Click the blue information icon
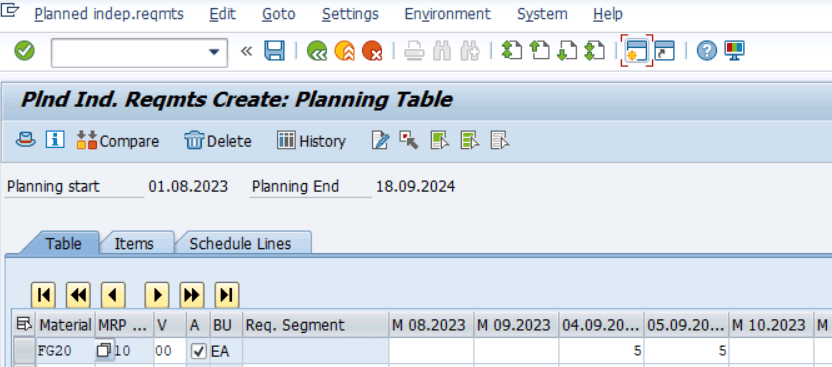 point(55,141)
